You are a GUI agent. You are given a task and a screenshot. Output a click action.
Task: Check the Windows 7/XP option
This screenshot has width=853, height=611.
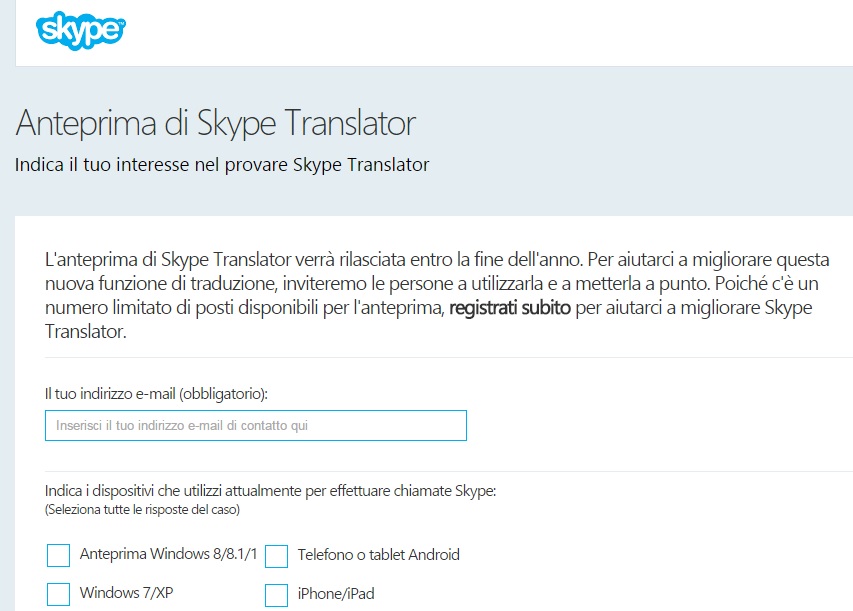57,593
